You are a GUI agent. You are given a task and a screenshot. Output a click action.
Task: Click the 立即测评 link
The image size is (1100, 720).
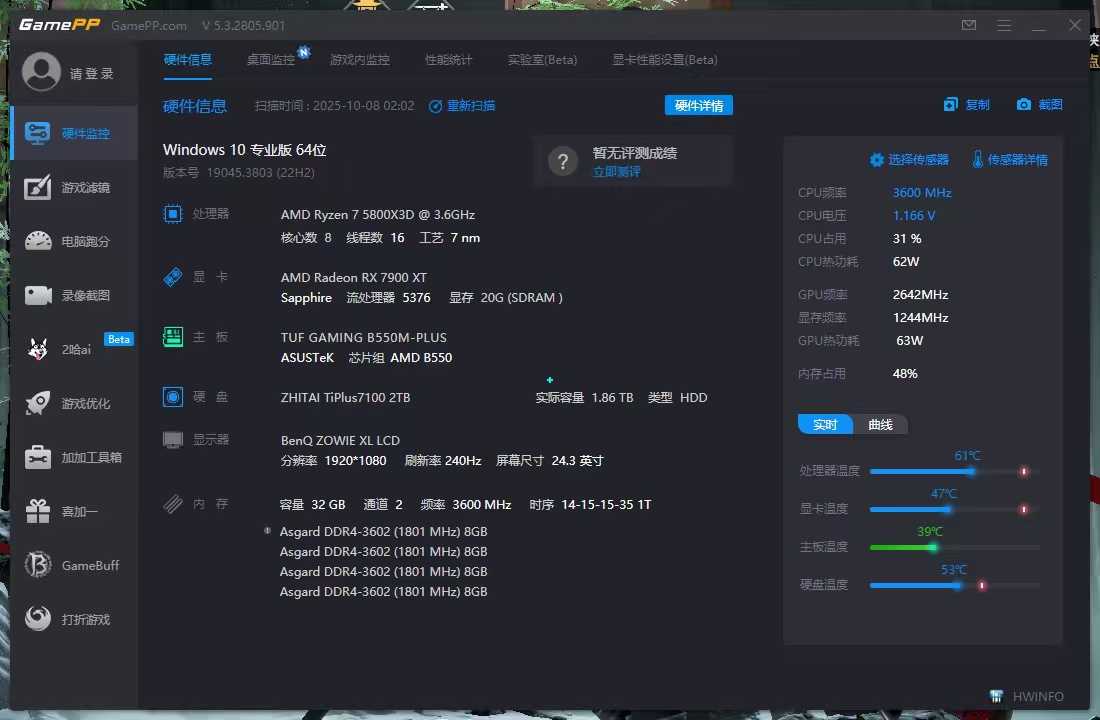pos(617,172)
